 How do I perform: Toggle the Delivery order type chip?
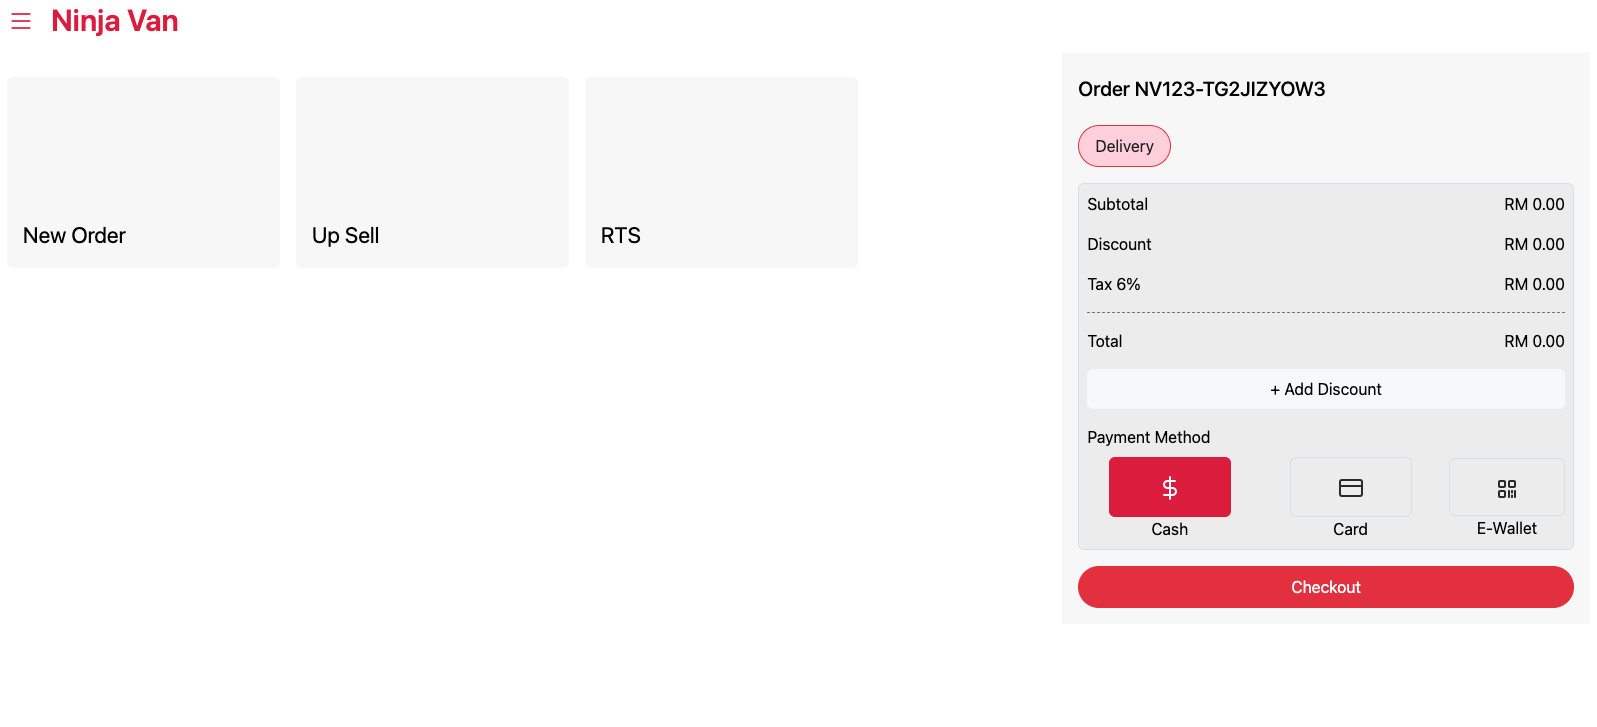point(1124,146)
